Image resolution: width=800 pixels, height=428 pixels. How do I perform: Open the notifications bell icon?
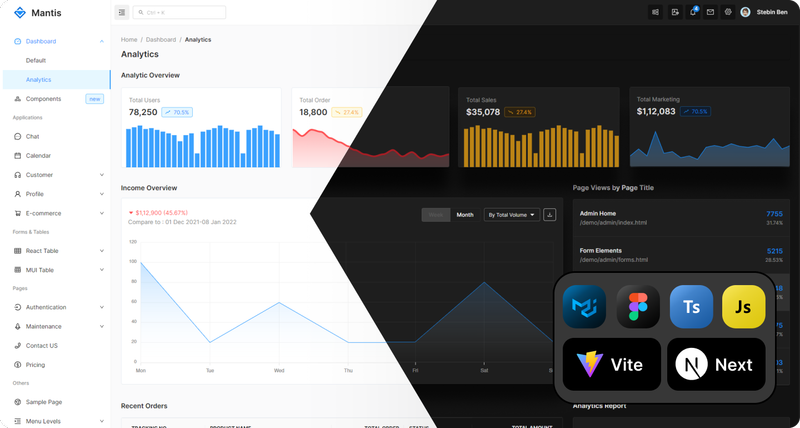coord(693,12)
